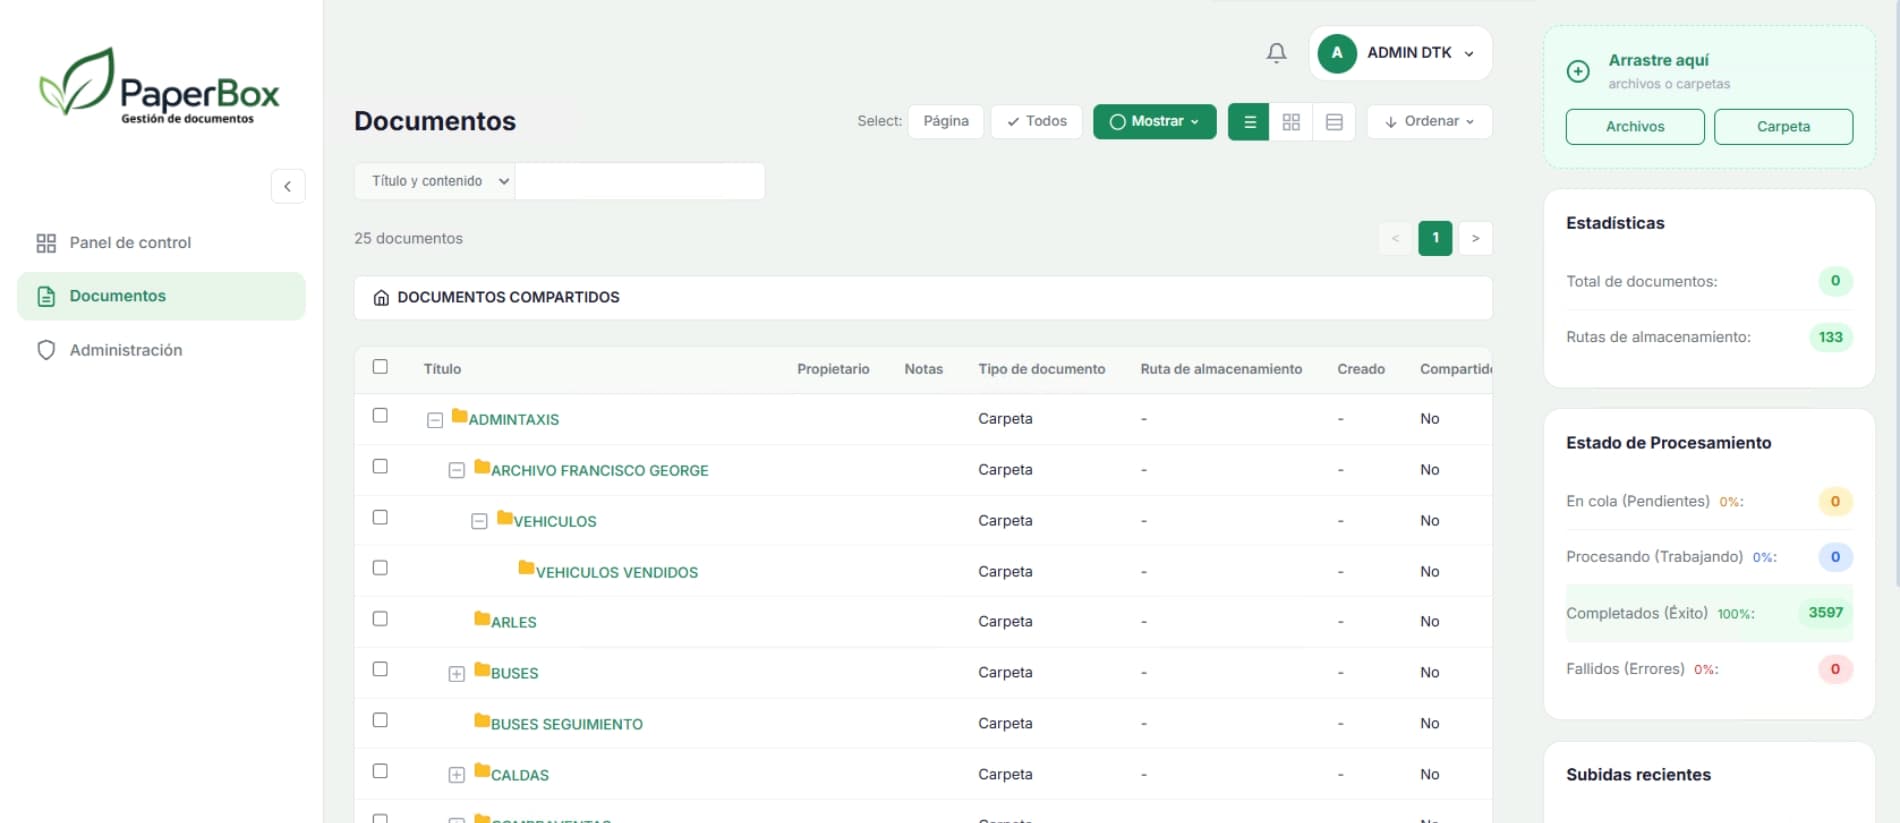
Task: Collapse the VEHICULOS folder
Action: (479, 522)
